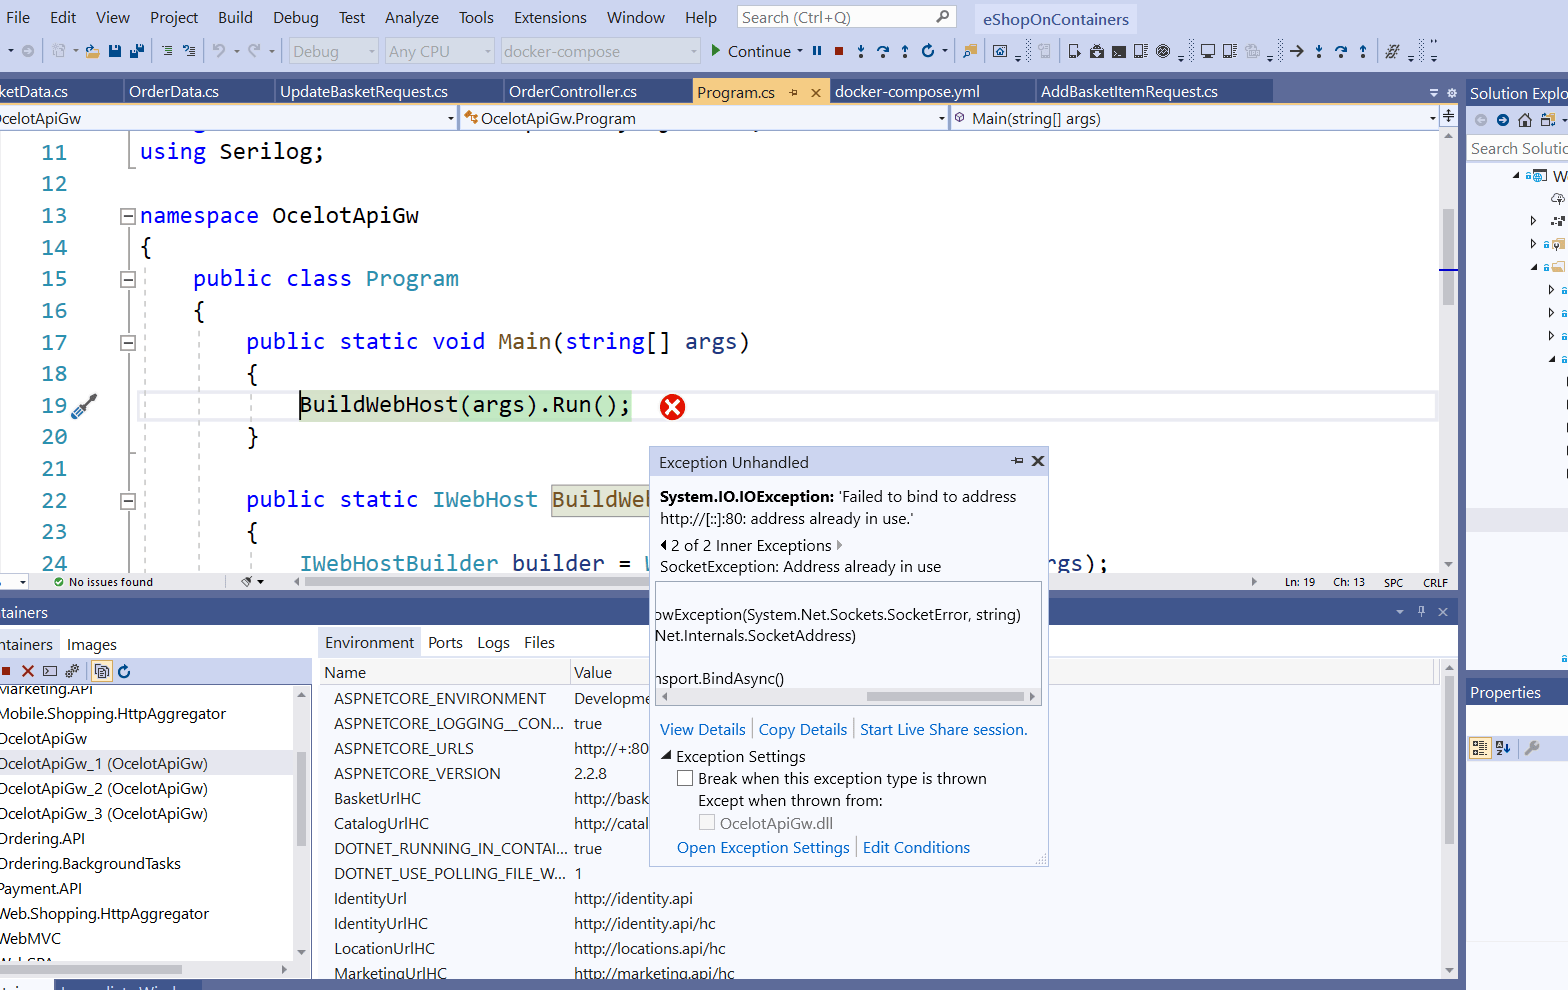Collapse the namespace OcelotApiGw code block

click(128, 216)
